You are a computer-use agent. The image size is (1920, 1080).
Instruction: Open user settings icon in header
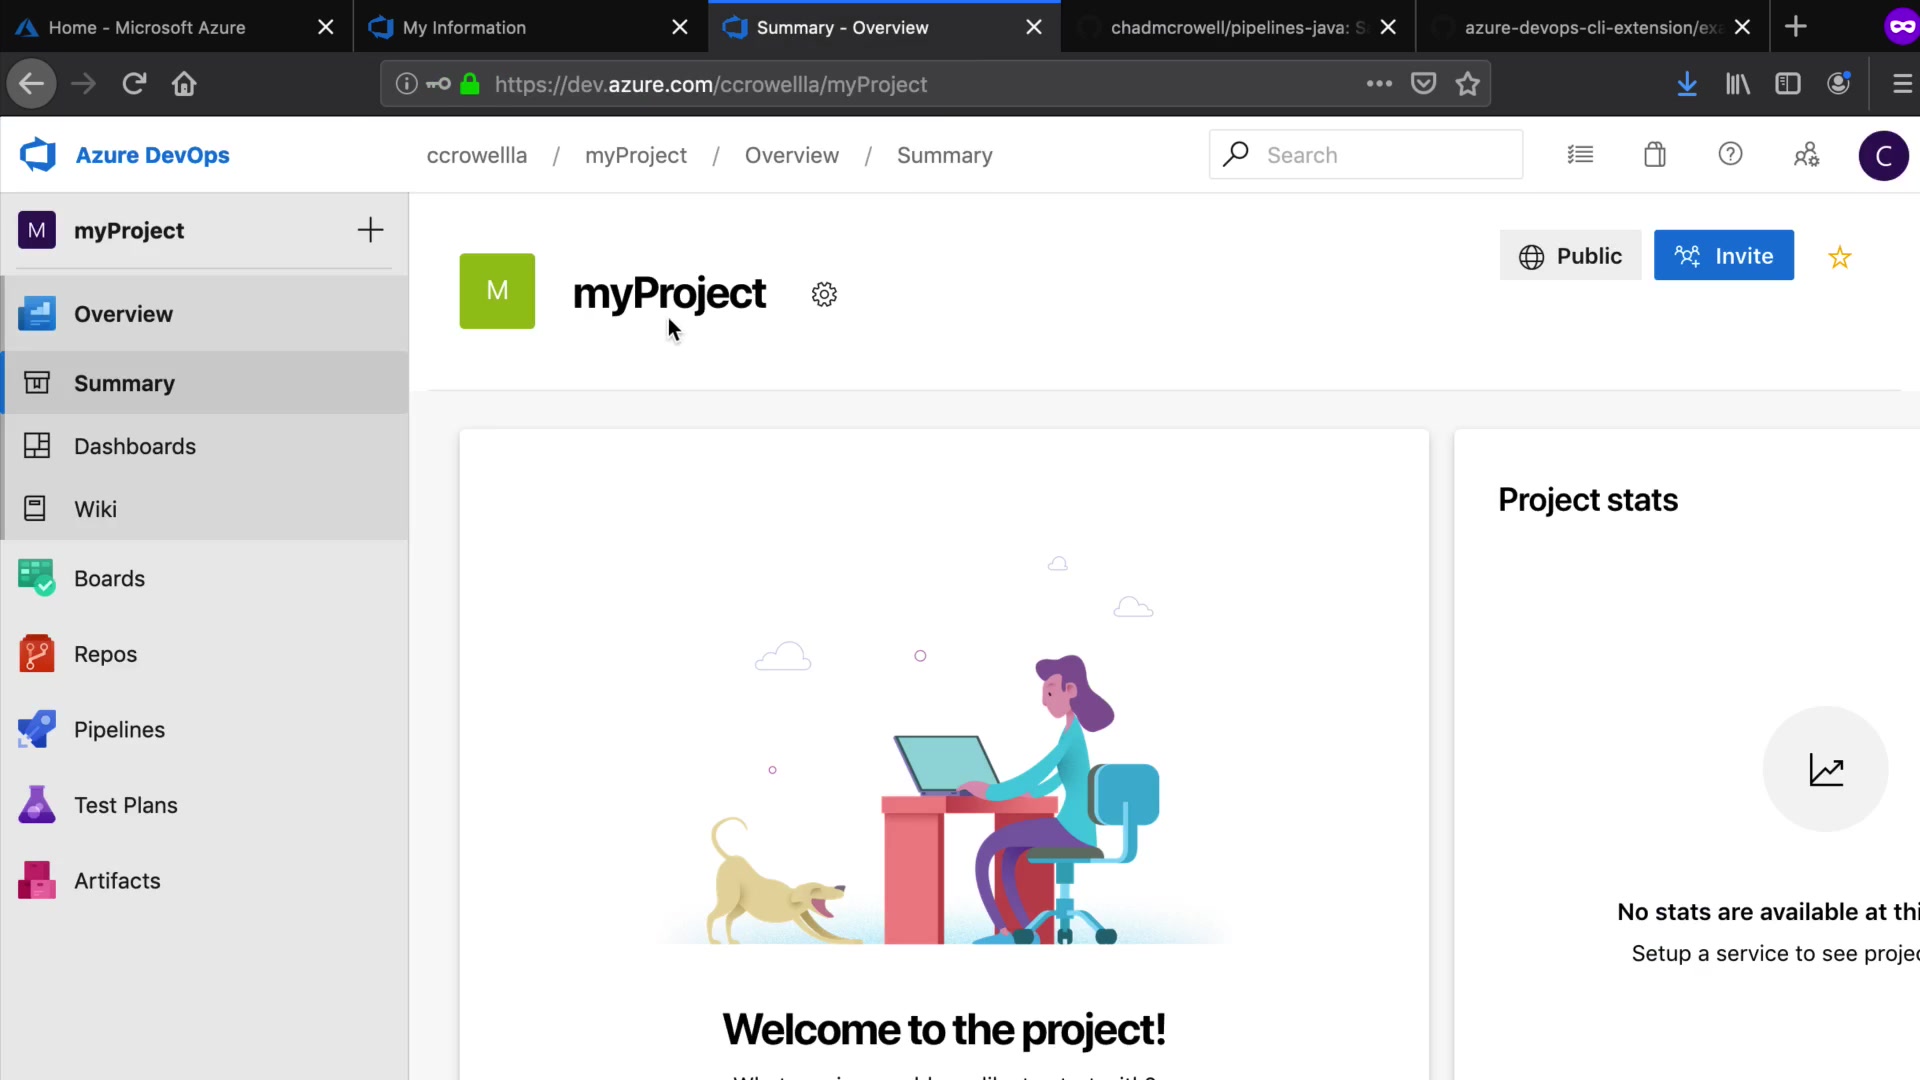[1806, 155]
